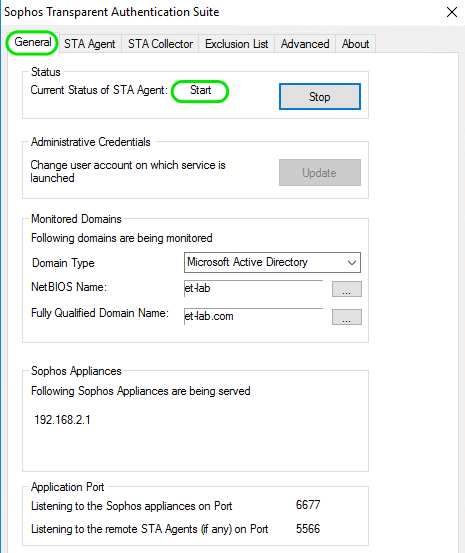This screenshot has height=553, width=465.
Task: Click the Administrative Credentials group label
Action: point(91,142)
